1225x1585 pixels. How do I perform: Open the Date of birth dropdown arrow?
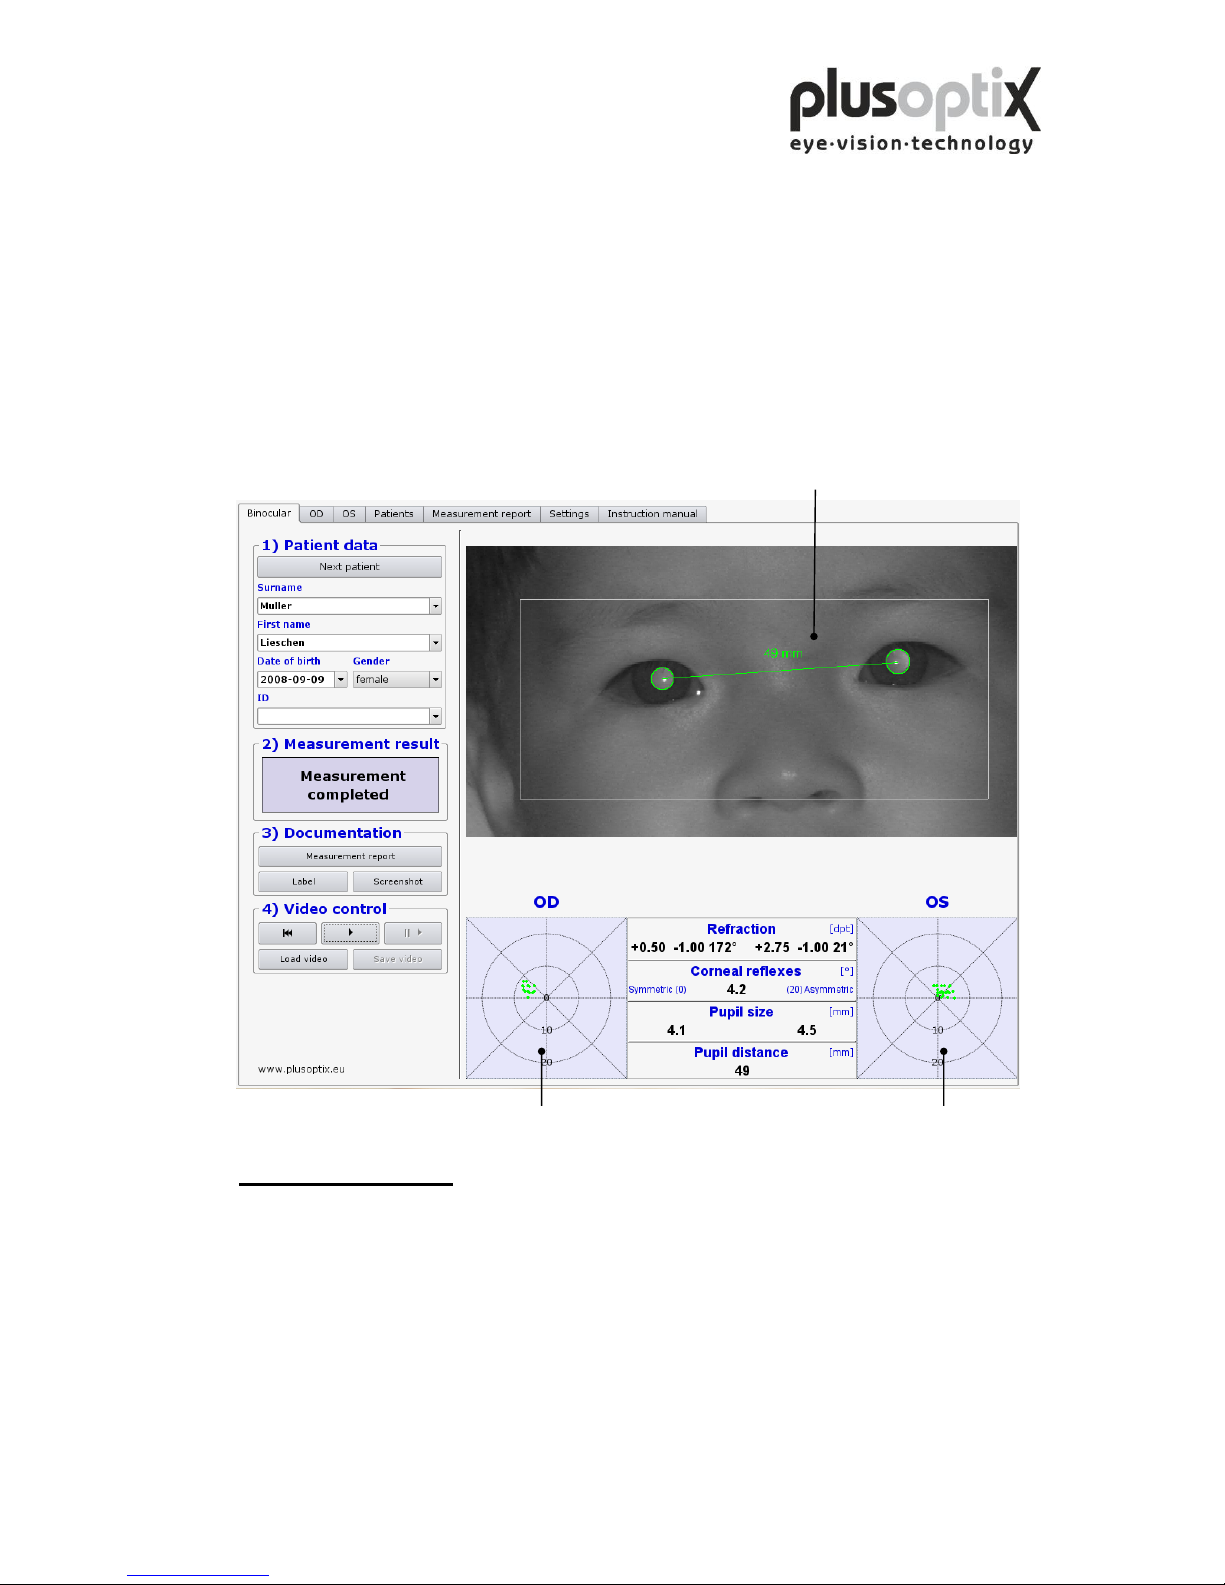341,680
